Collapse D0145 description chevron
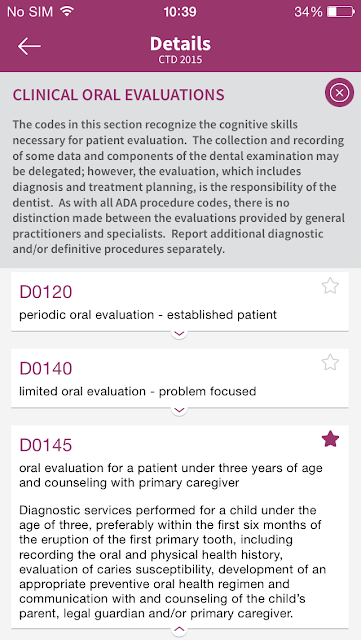The height and width of the screenshot is (640, 361). (180, 630)
